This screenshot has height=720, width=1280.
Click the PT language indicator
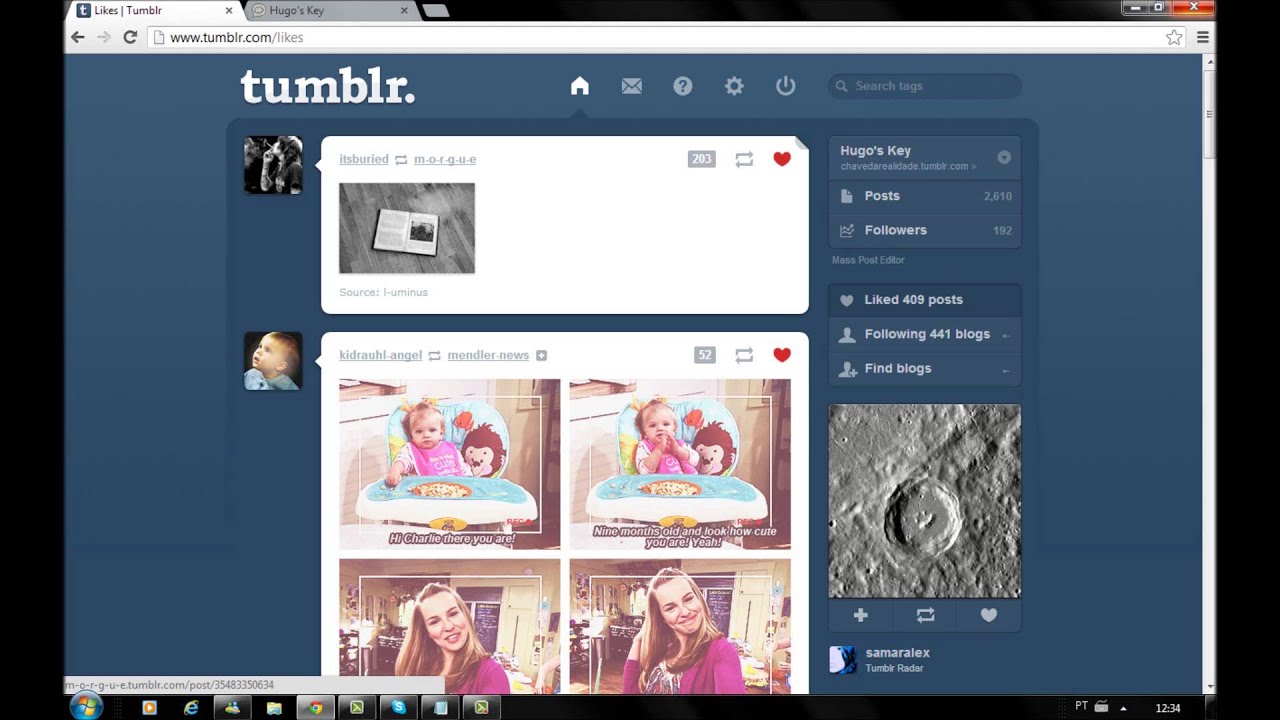coord(1081,706)
